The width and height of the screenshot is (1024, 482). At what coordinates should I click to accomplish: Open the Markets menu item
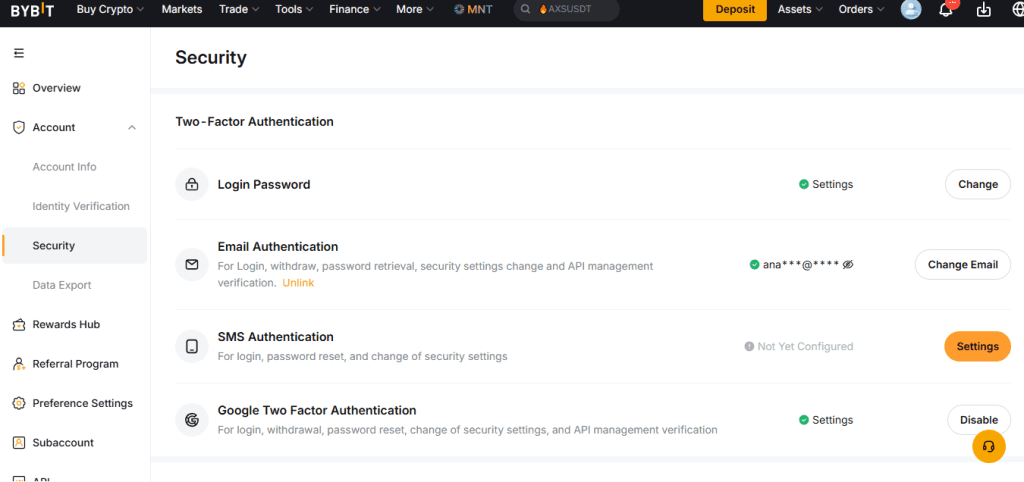[x=182, y=10]
